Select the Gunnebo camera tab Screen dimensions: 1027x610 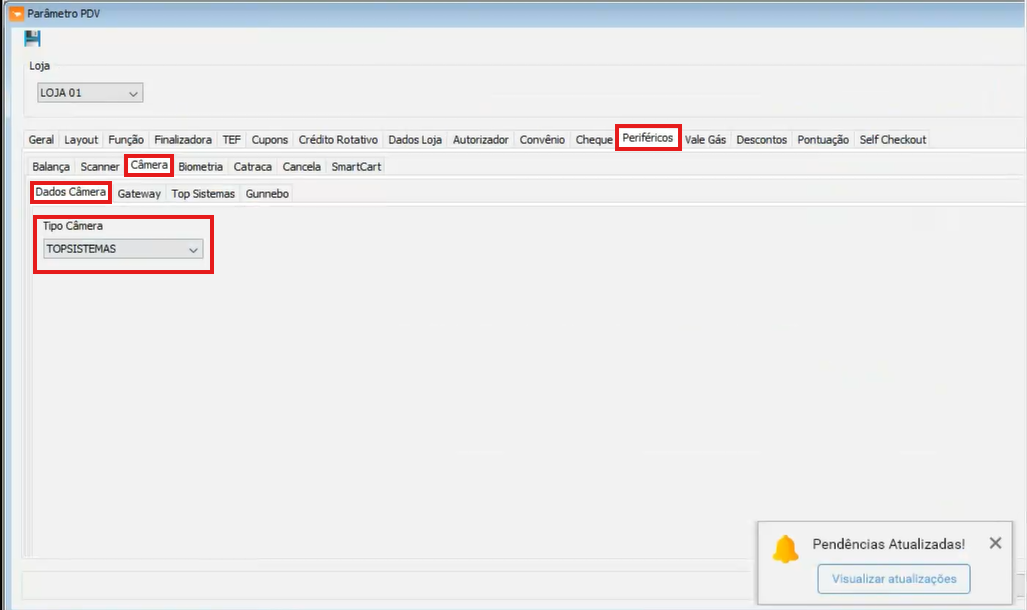[x=267, y=194]
